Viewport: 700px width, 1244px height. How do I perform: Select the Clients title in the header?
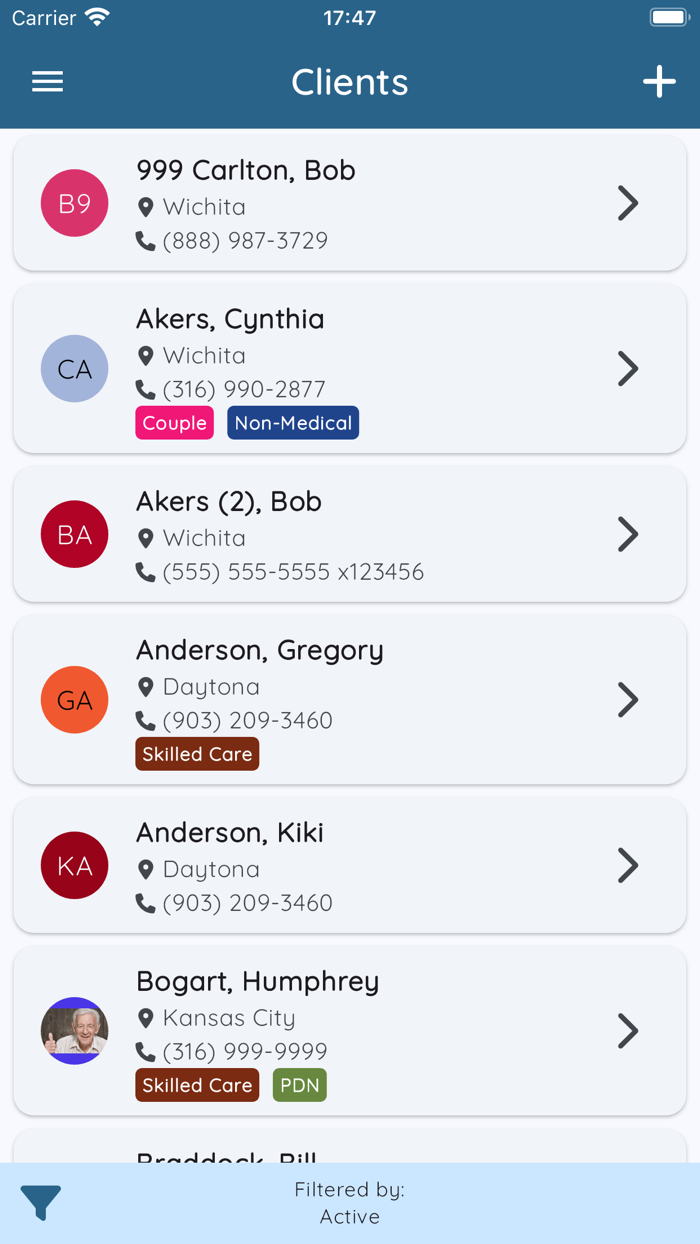point(350,82)
